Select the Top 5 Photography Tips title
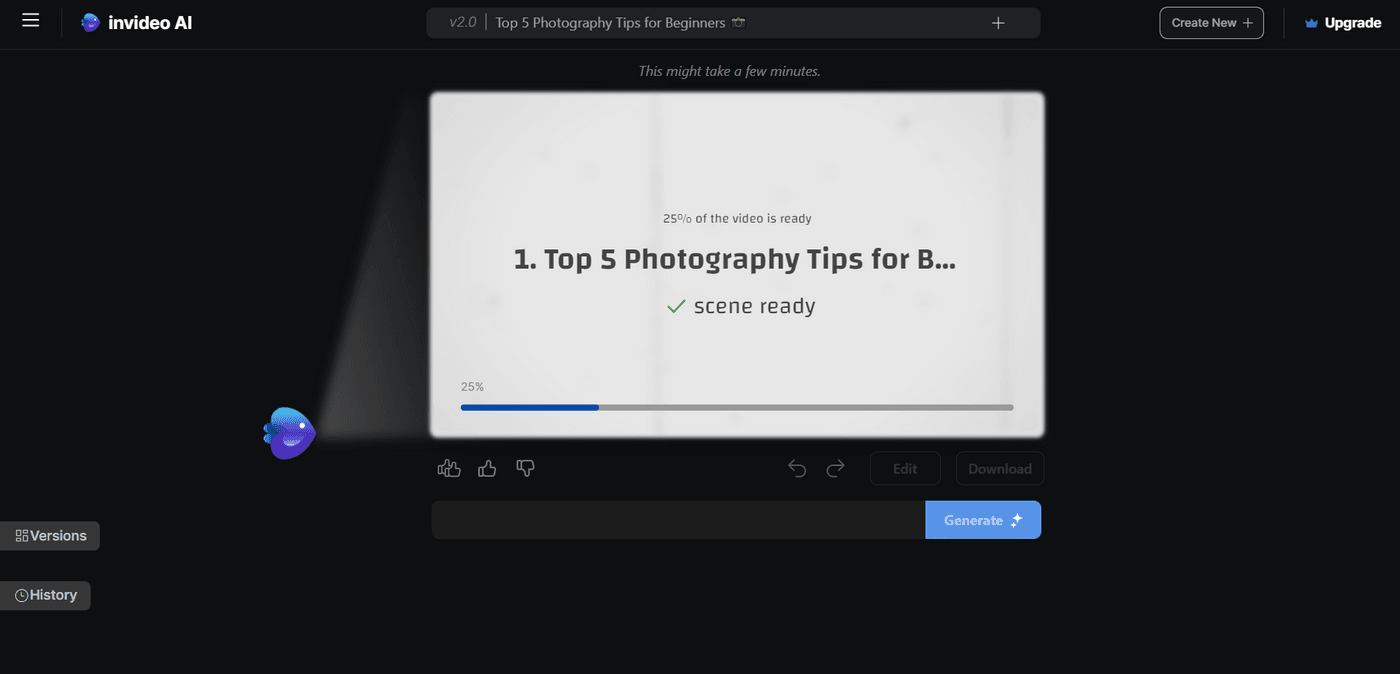1400x674 pixels. point(610,21)
